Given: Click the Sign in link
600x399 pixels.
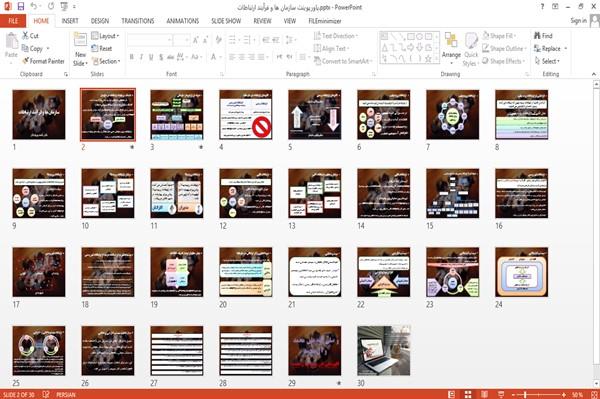Looking at the screenshot, I should point(578,21).
